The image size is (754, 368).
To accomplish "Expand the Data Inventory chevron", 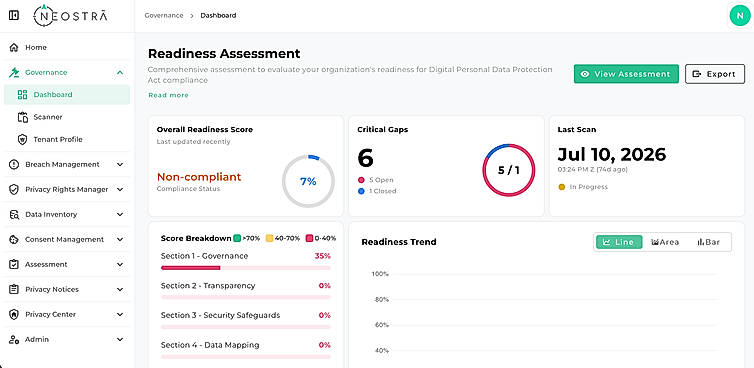I will pos(120,215).
